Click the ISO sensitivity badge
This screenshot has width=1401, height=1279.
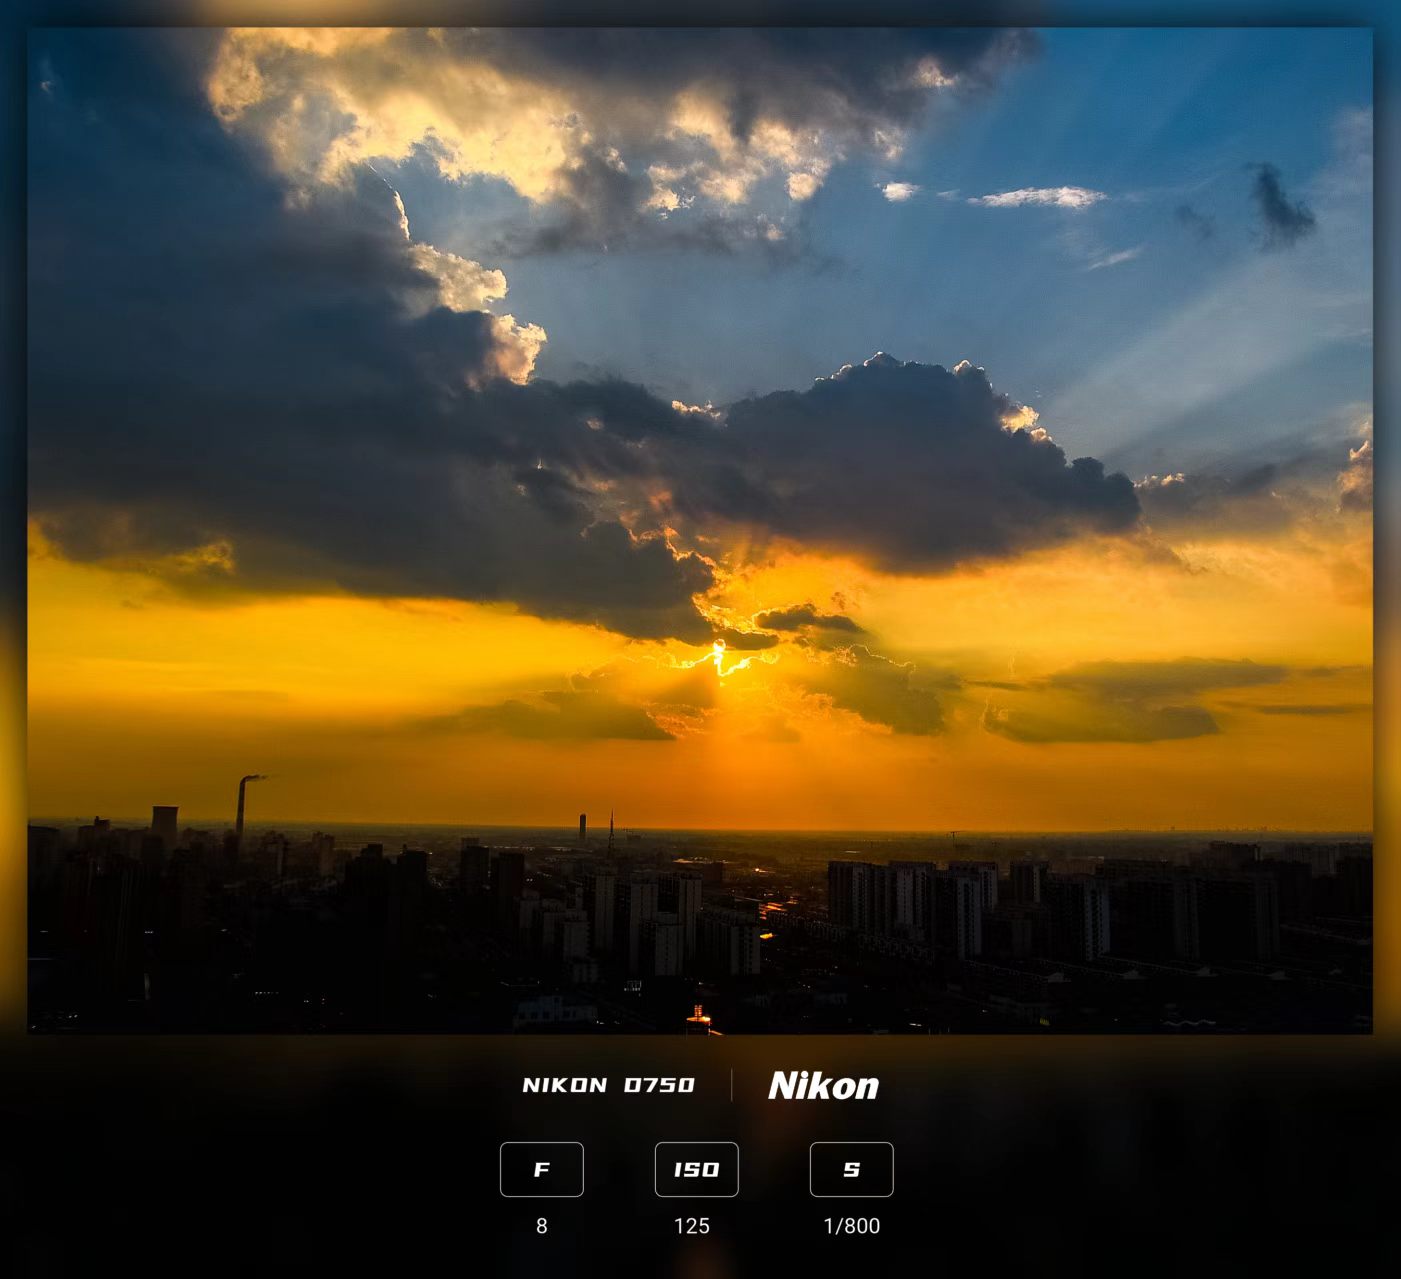pyautogui.click(x=697, y=1169)
